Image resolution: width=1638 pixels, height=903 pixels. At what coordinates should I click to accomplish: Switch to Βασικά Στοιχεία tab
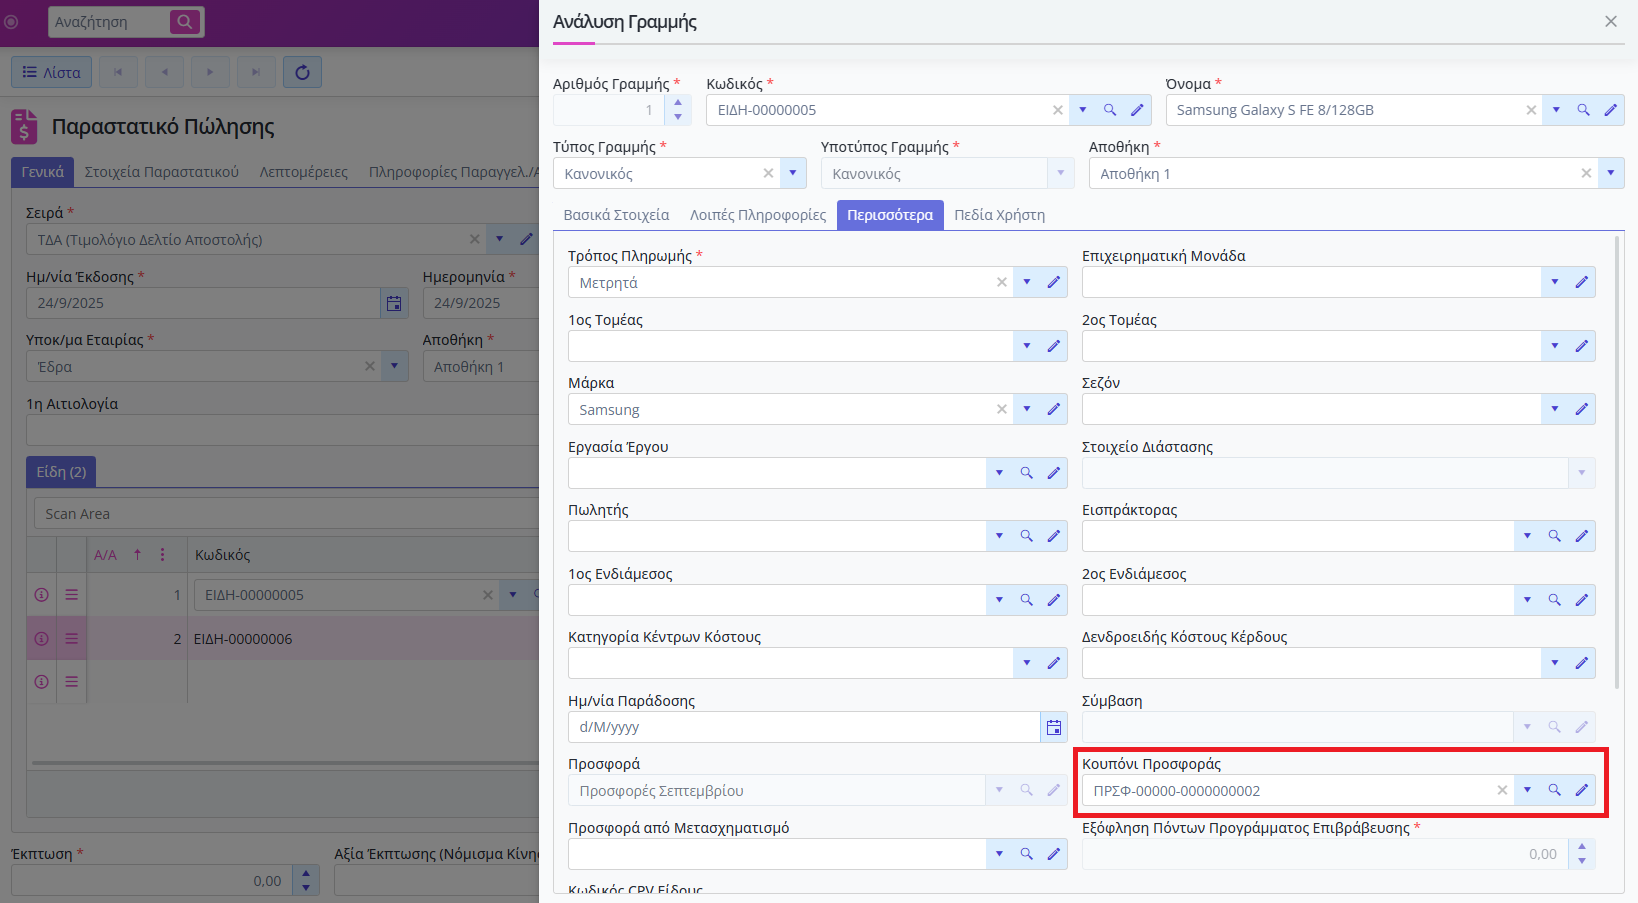click(x=616, y=215)
